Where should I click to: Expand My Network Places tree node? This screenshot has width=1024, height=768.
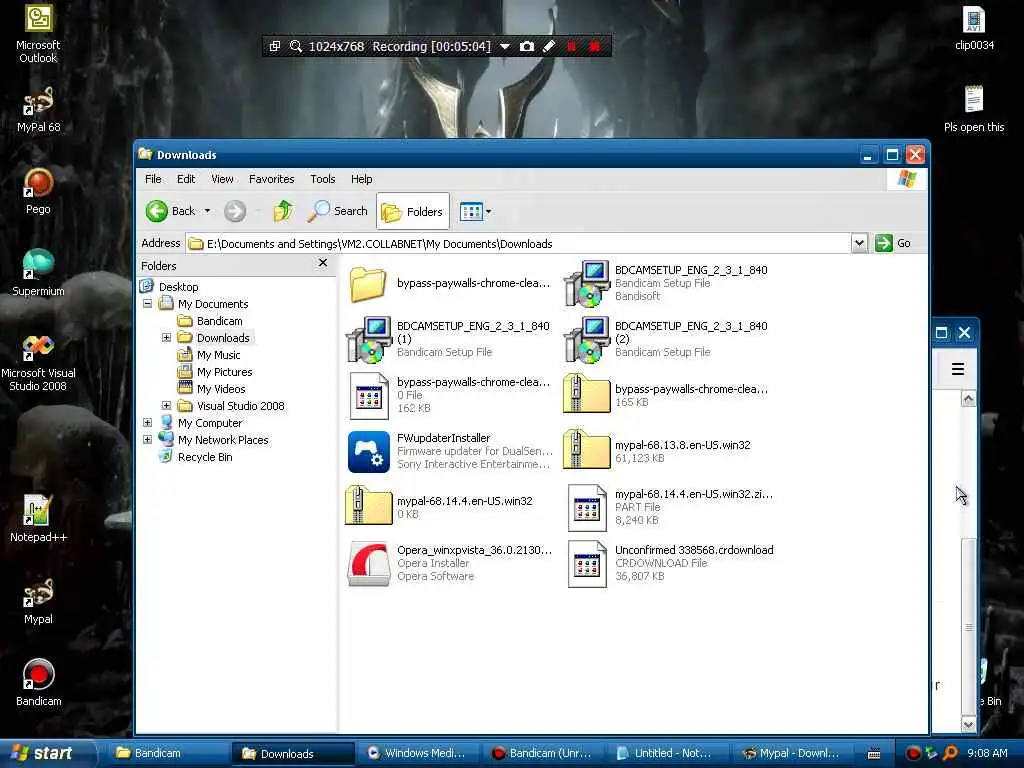pos(148,440)
